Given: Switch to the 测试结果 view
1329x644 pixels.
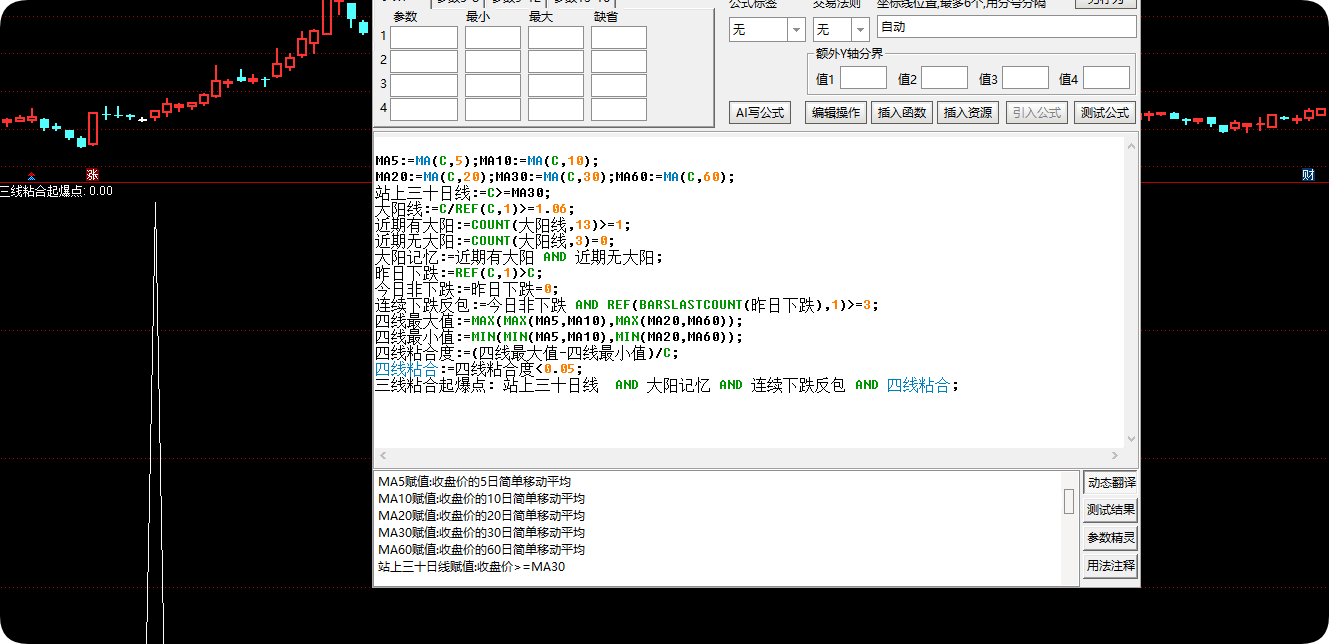Looking at the screenshot, I should 1110,510.
